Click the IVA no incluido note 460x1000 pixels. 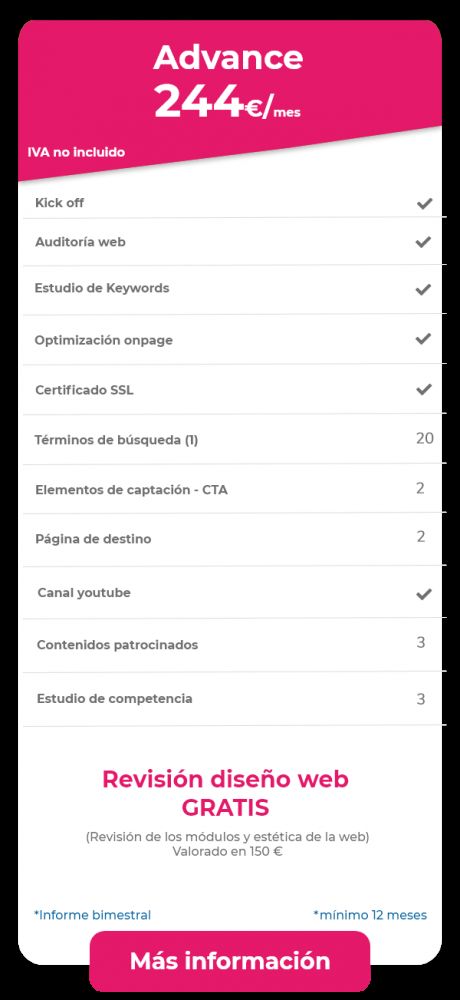point(76,152)
